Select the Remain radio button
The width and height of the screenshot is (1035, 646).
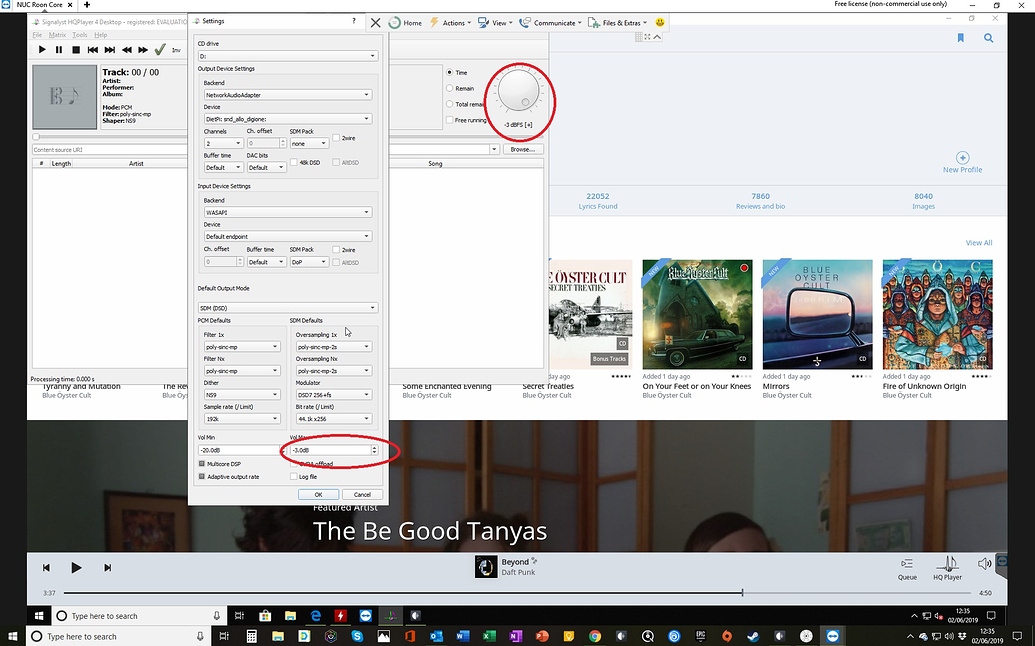click(x=450, y=88)
